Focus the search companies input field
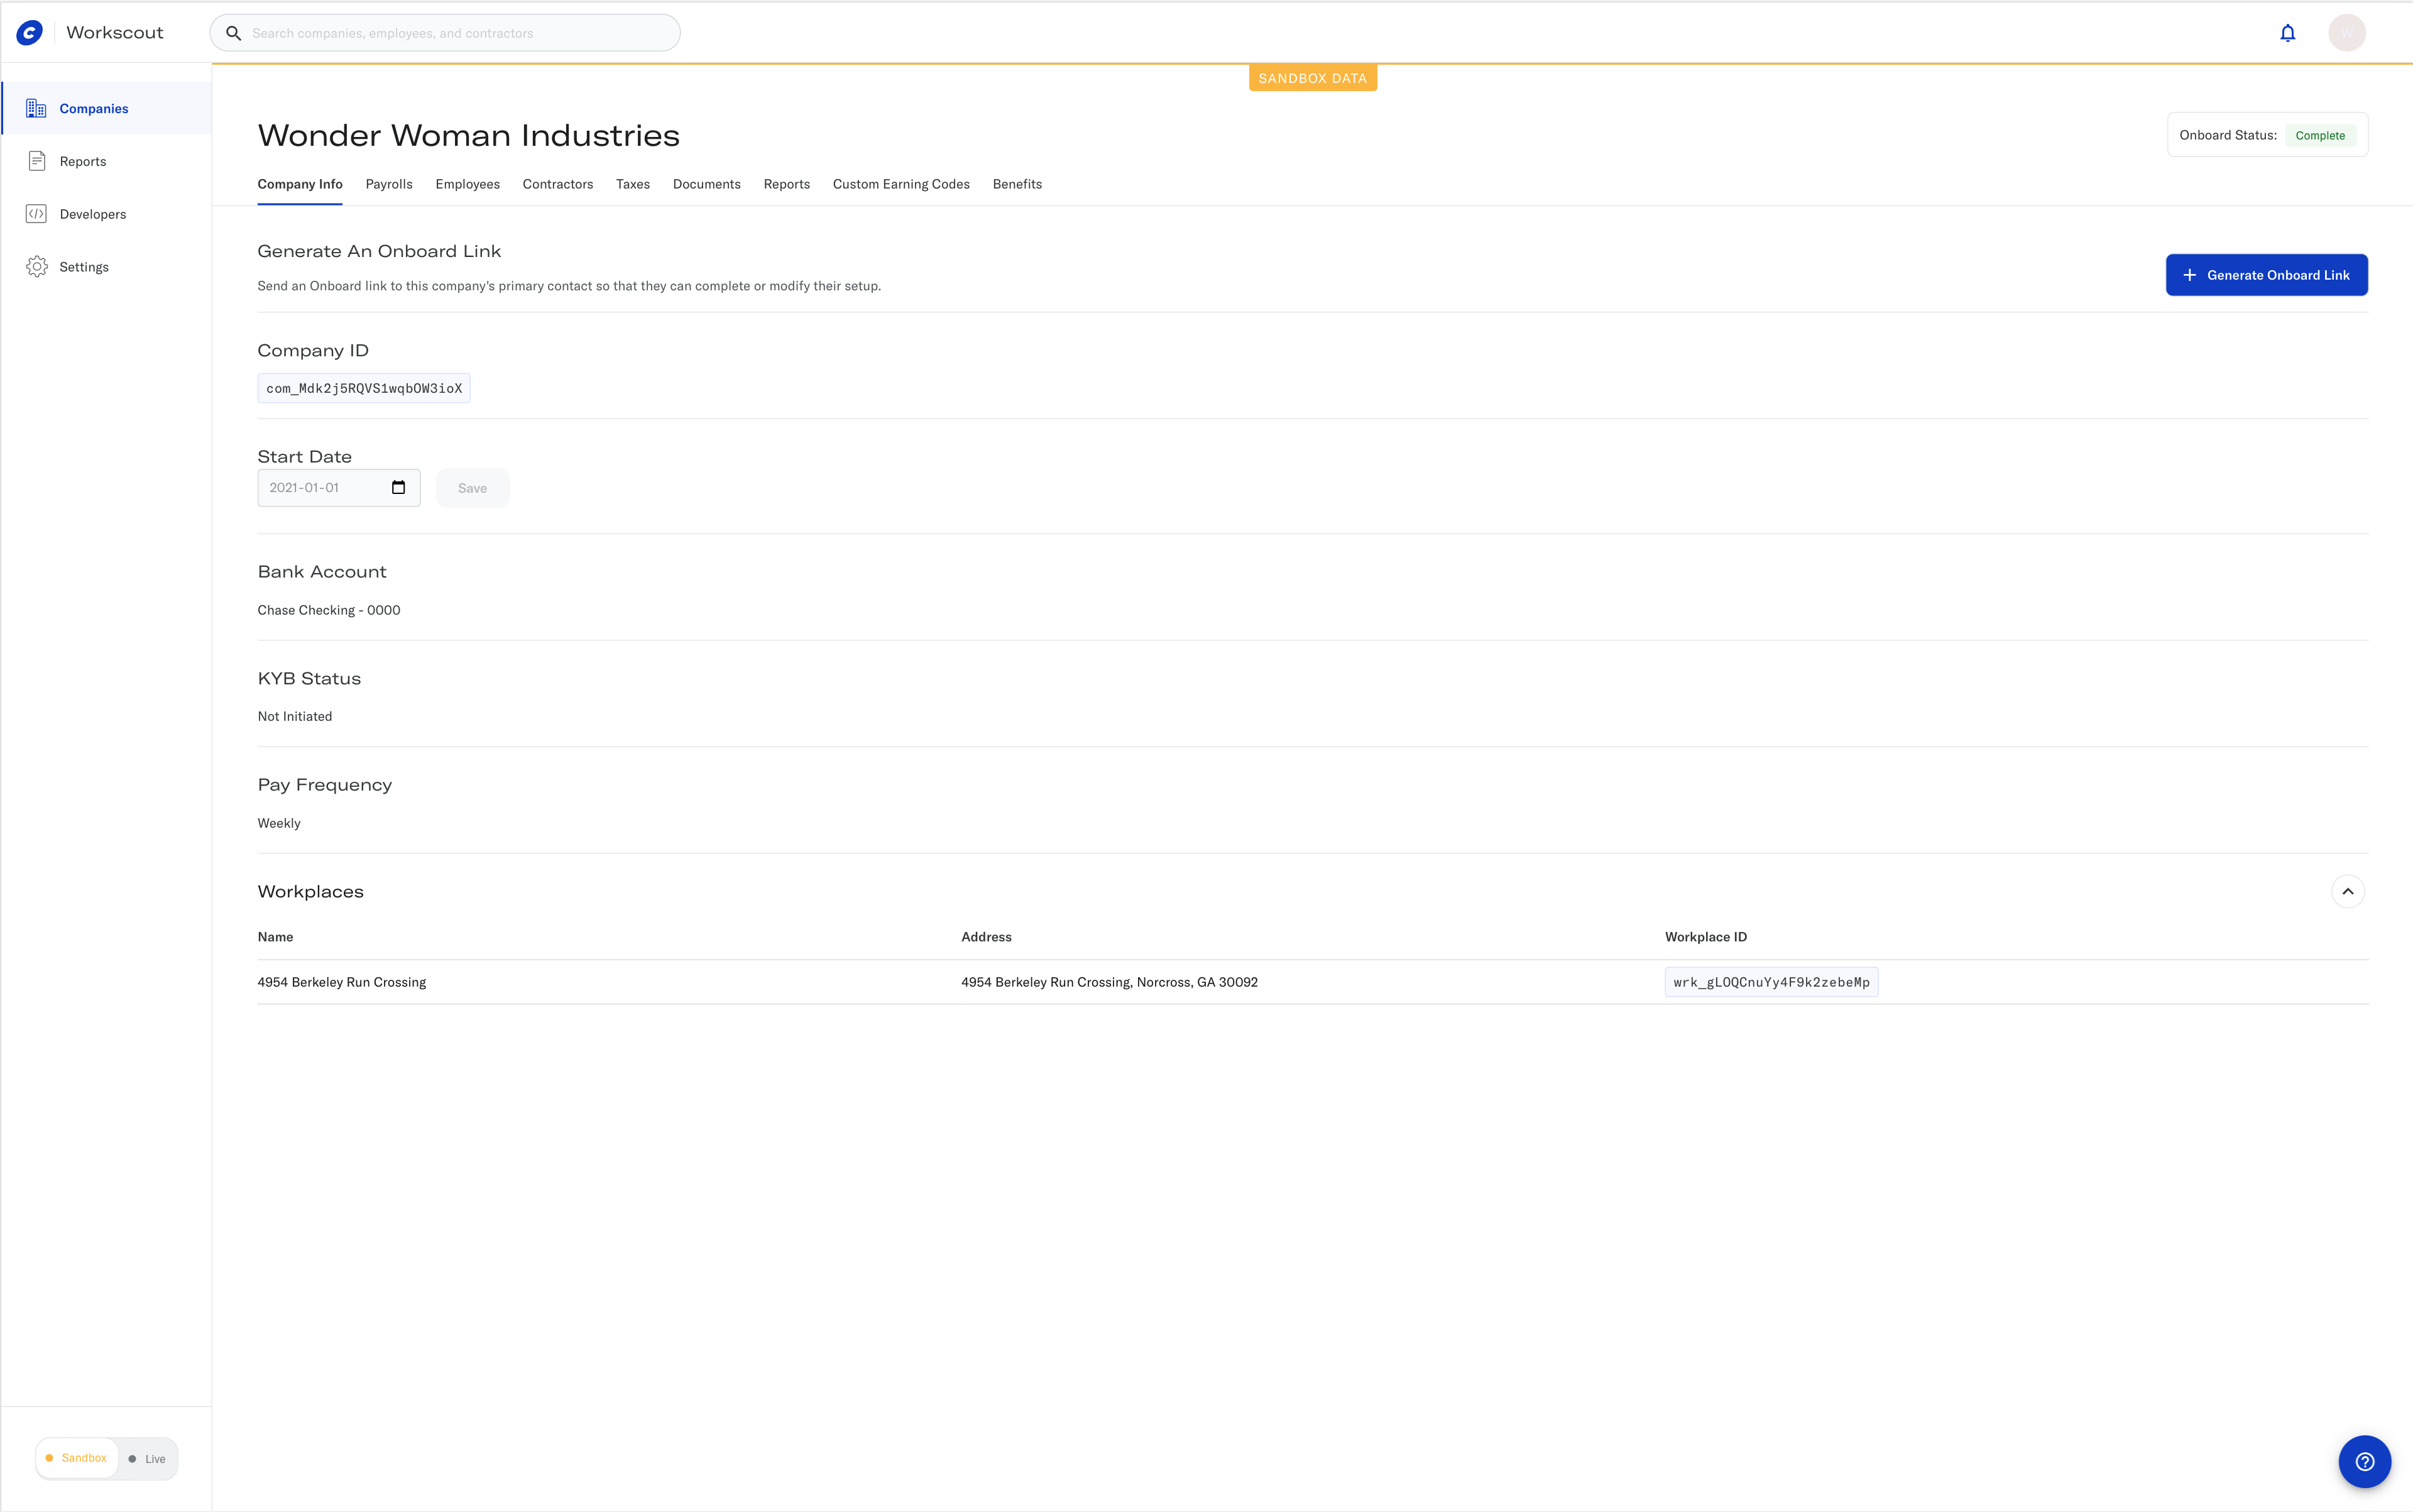This screenshot has height=1512, width=2413. point(460,33)
